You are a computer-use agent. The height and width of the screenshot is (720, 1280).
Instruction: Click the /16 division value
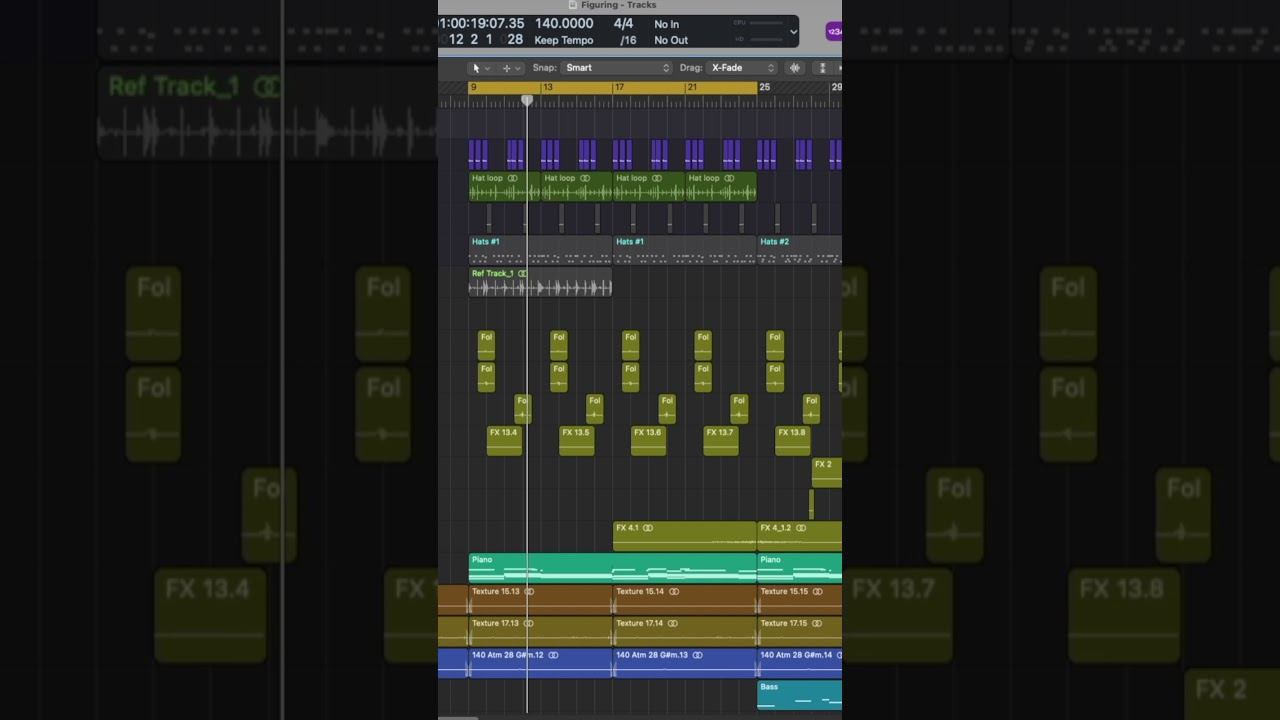(628, 40)
